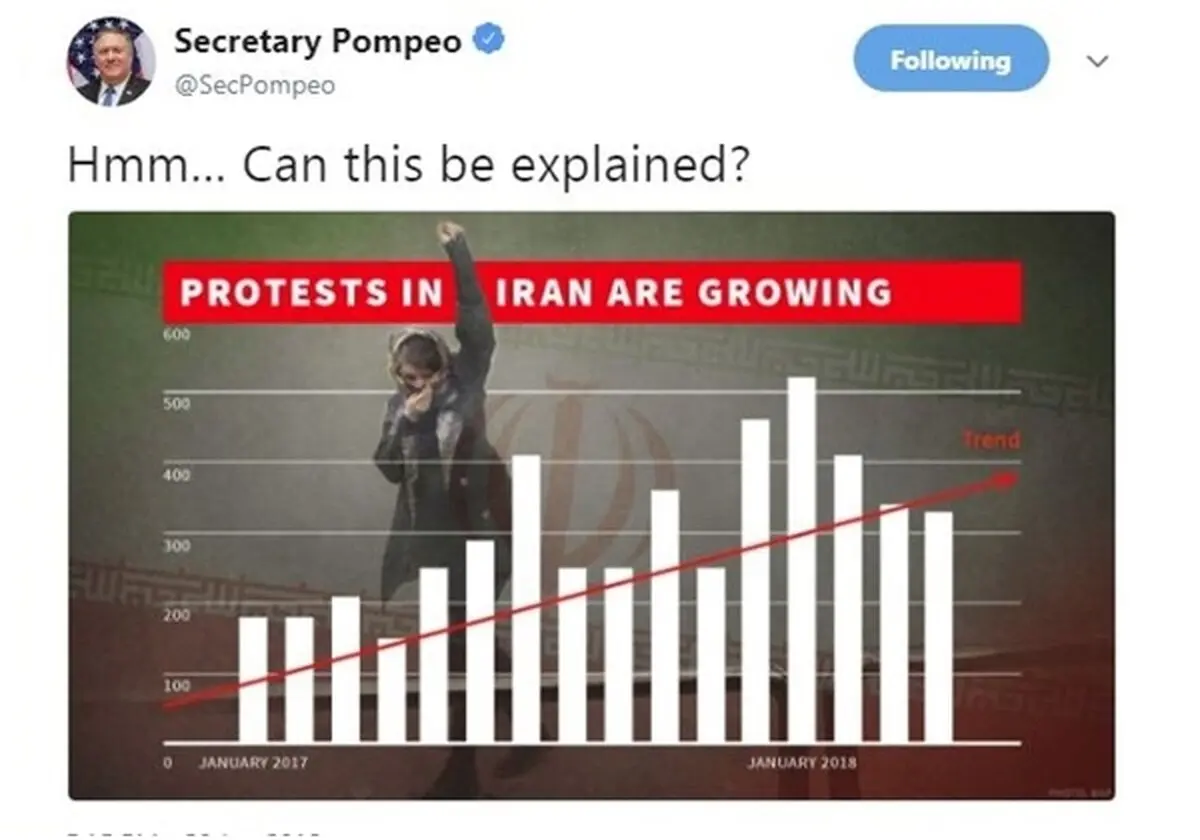Select the shortest white bar in chart
This screenshot has height=840, width=1200.
[x=392, y=691]
